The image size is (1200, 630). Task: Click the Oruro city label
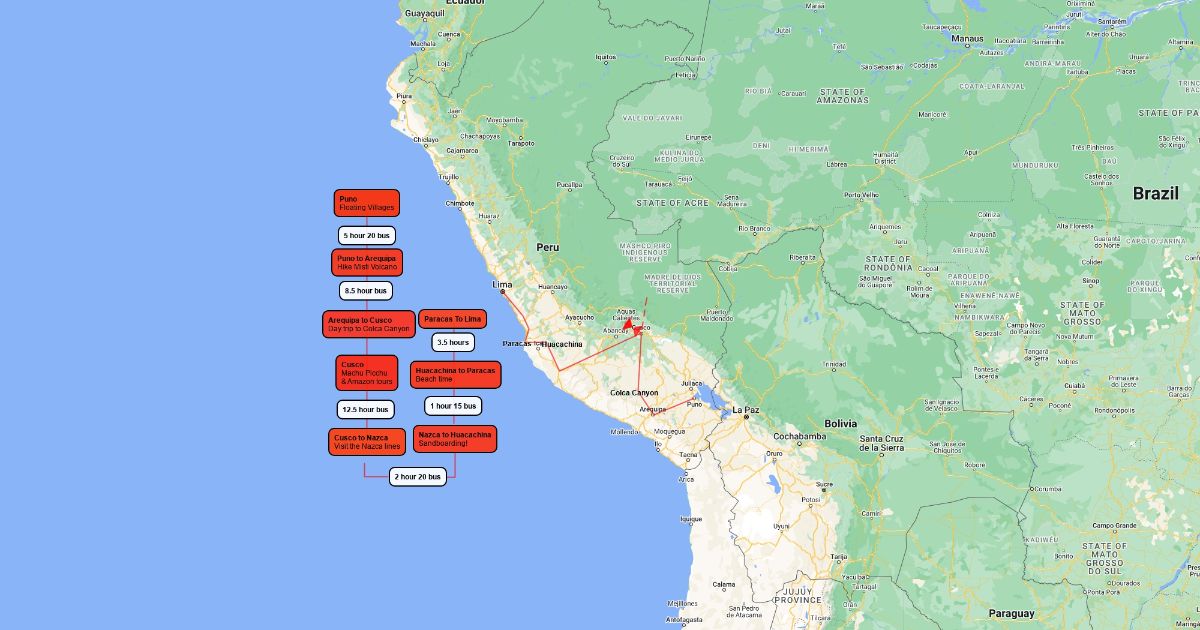tap(776, 453)
